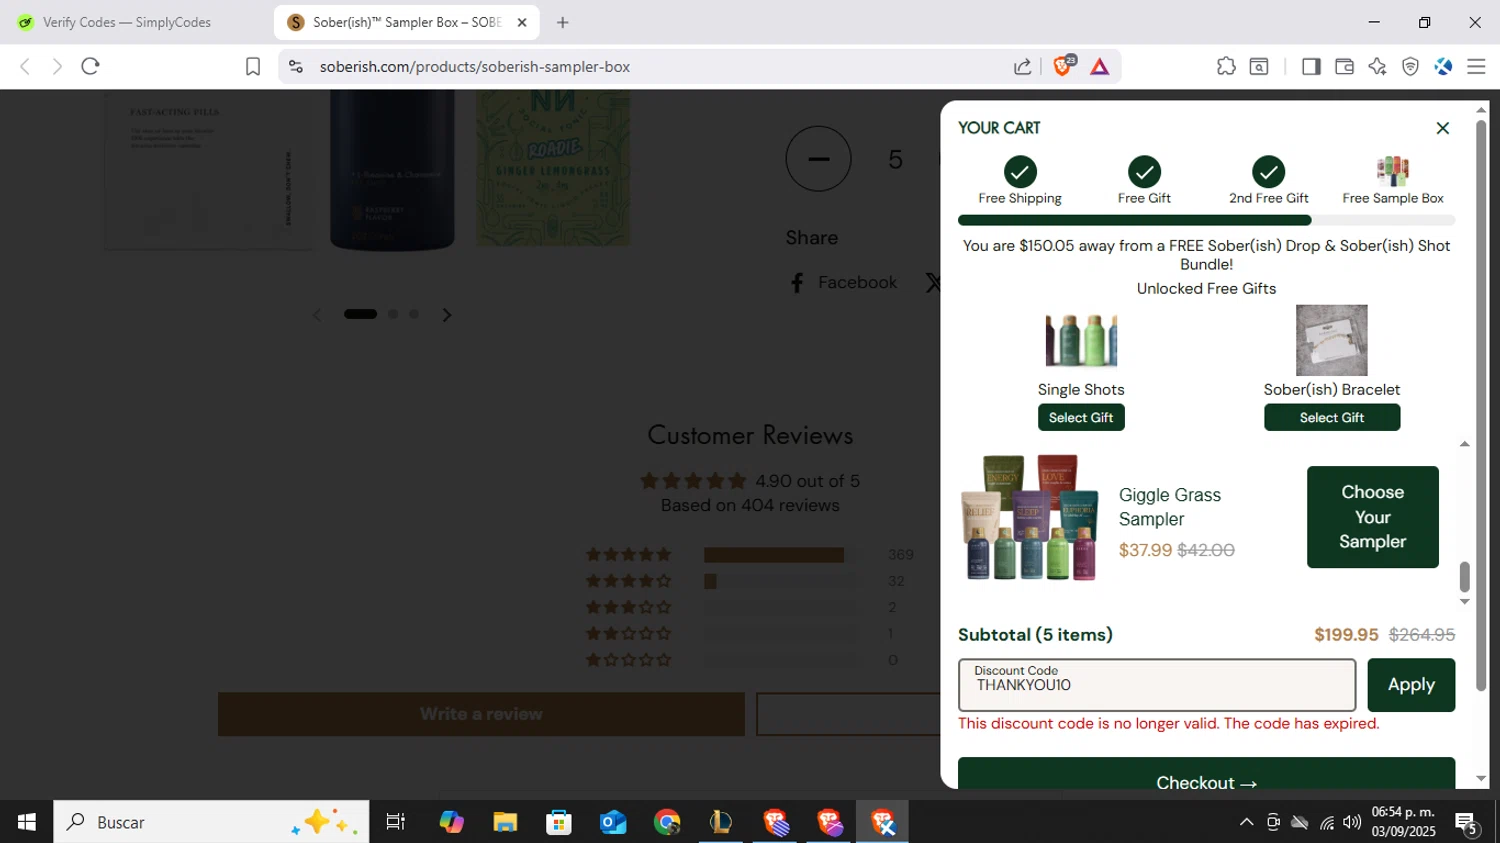Select Gift under Sober(ish) Bracelet
Image resolution: width=1500 pixels, height=843 pixels.
click(x=1332, y=417)
